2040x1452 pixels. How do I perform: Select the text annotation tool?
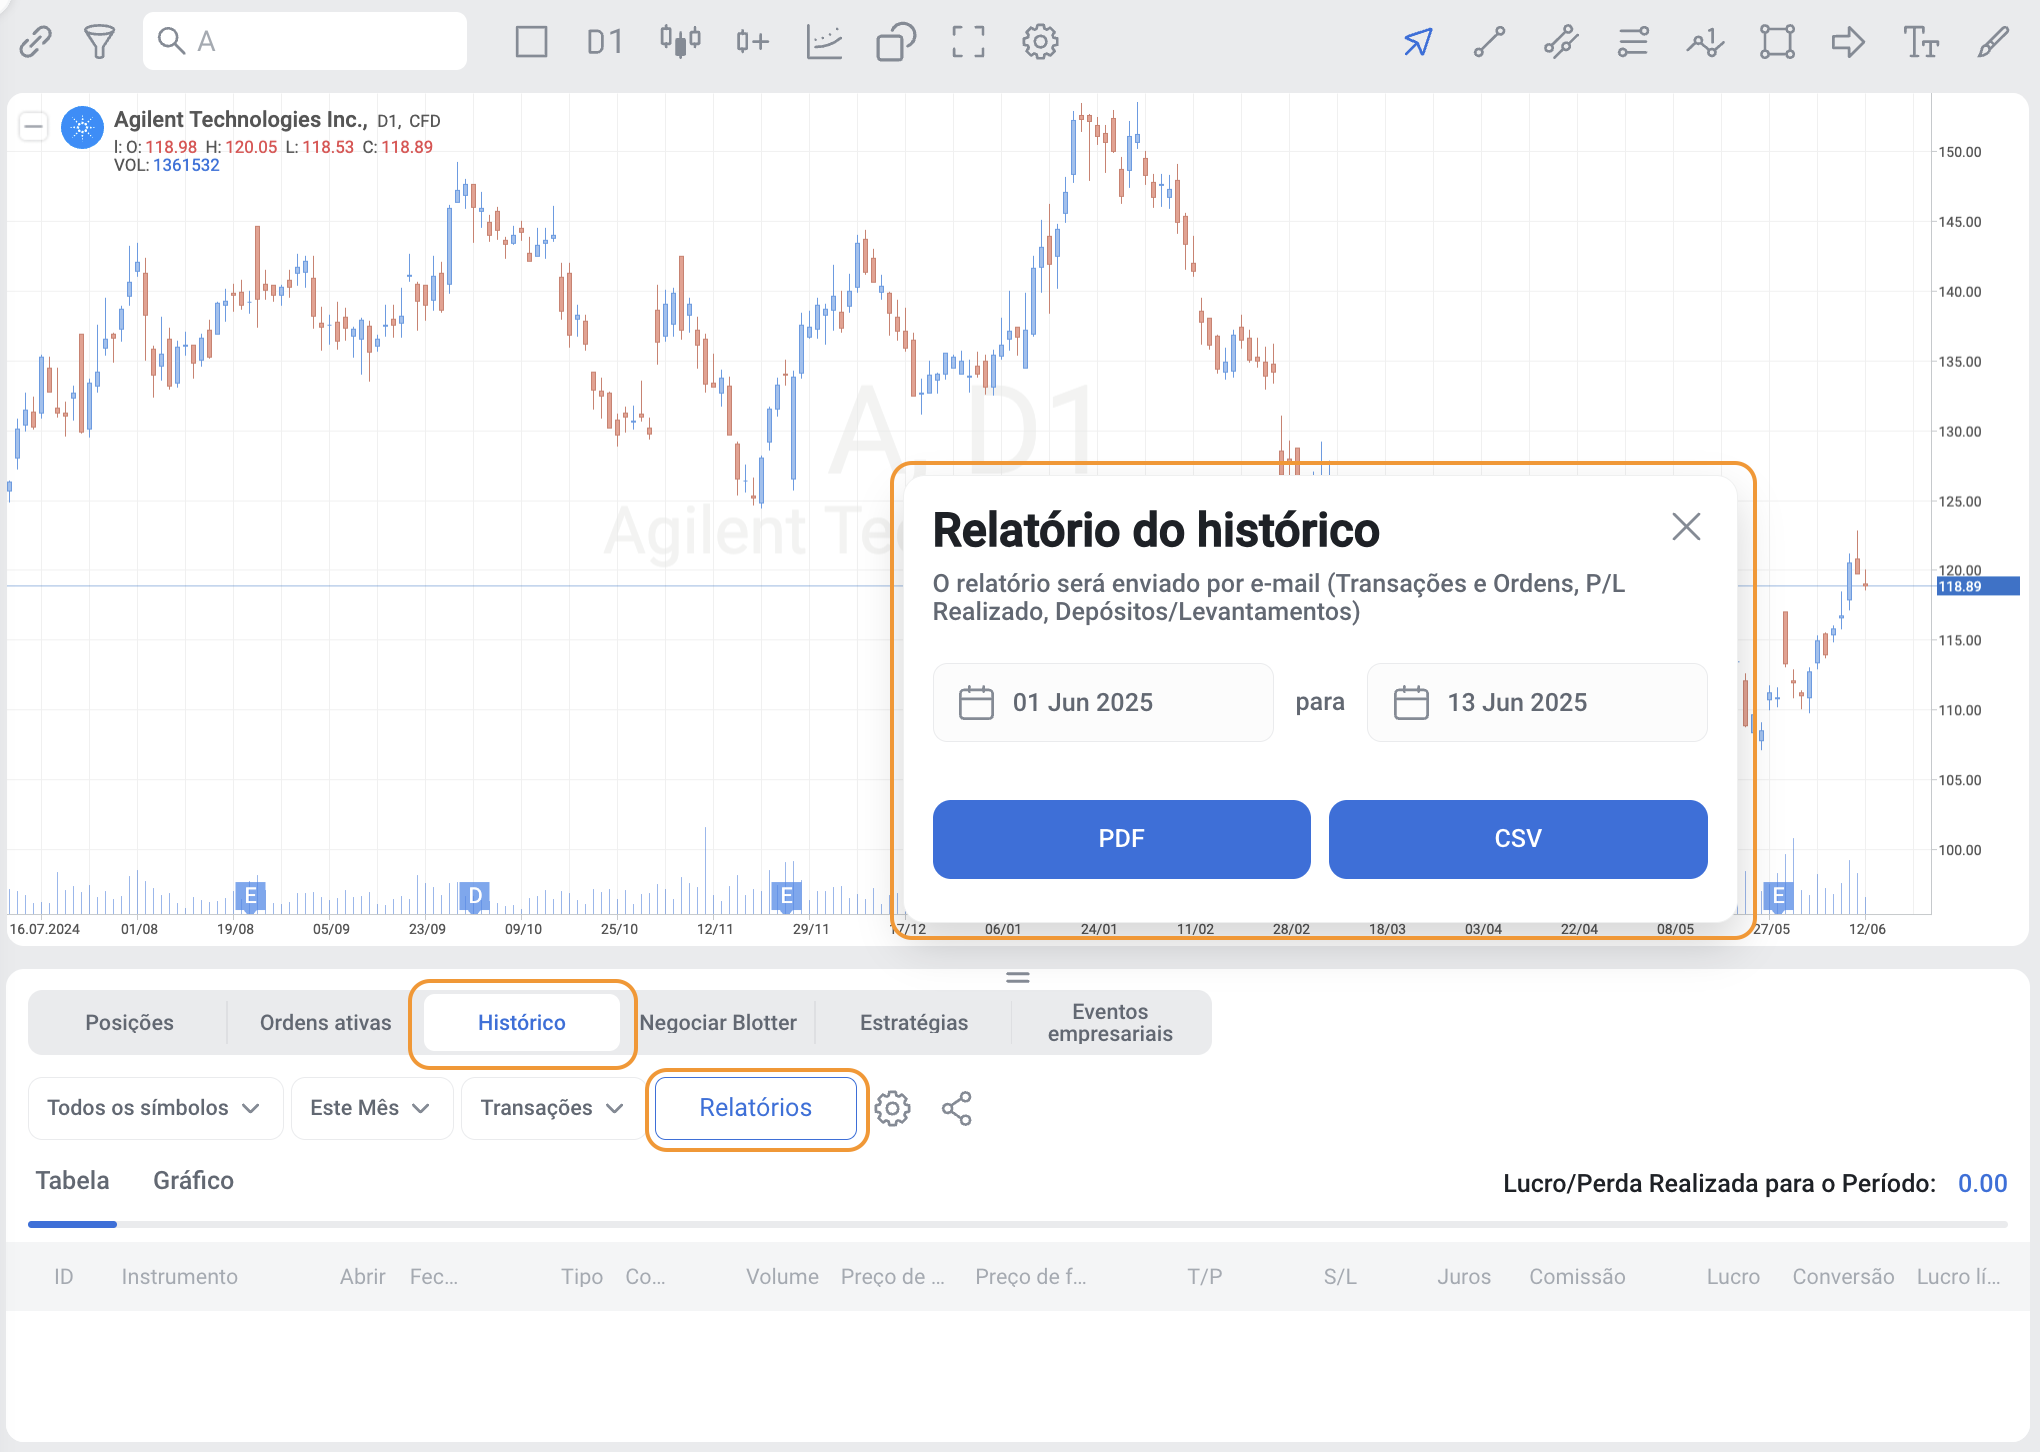(1920, 42)
